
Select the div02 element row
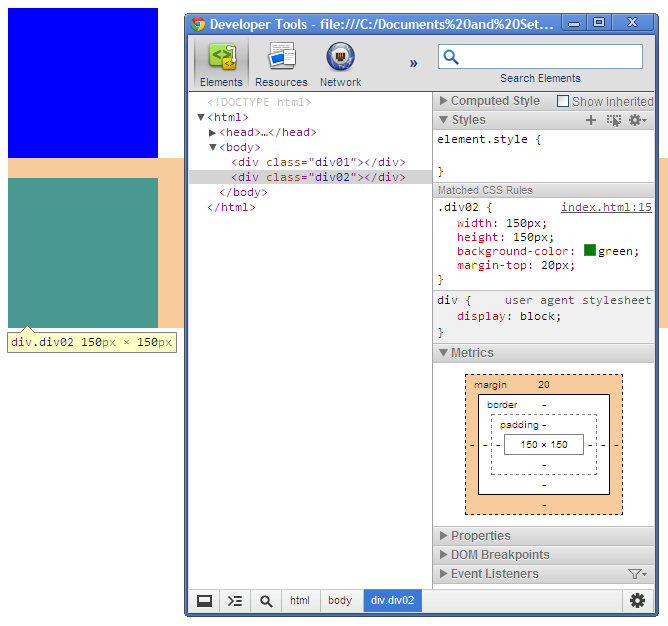[311, 177]
